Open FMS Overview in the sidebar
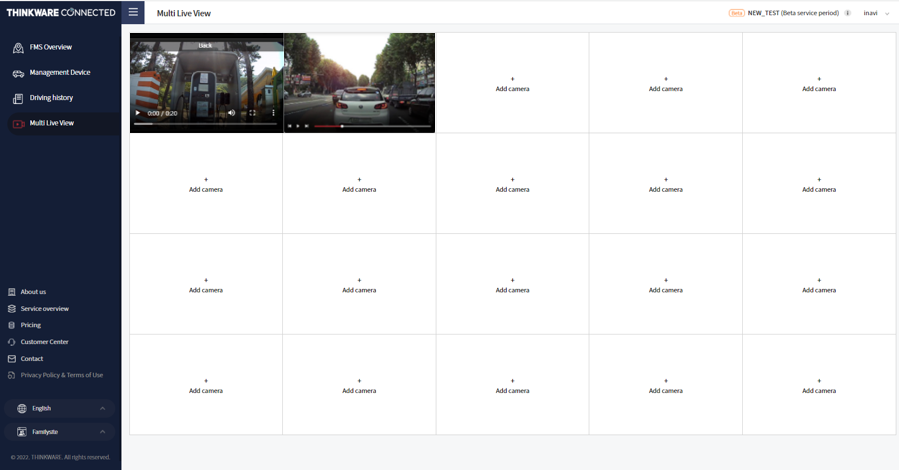The height and width of the screenshot is (470, 899). pyautogui.click(x=50, y=47)
